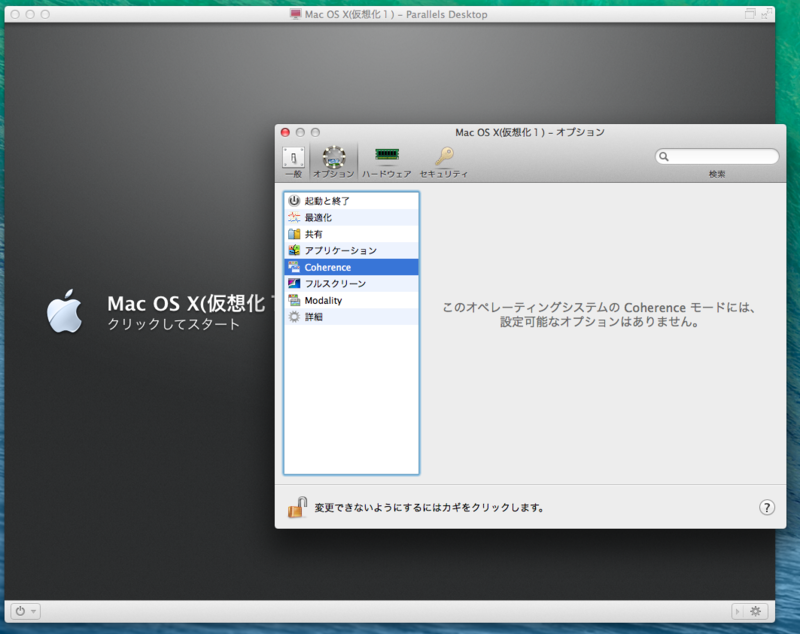Click the folder icon beside 共有

[294, 234]
